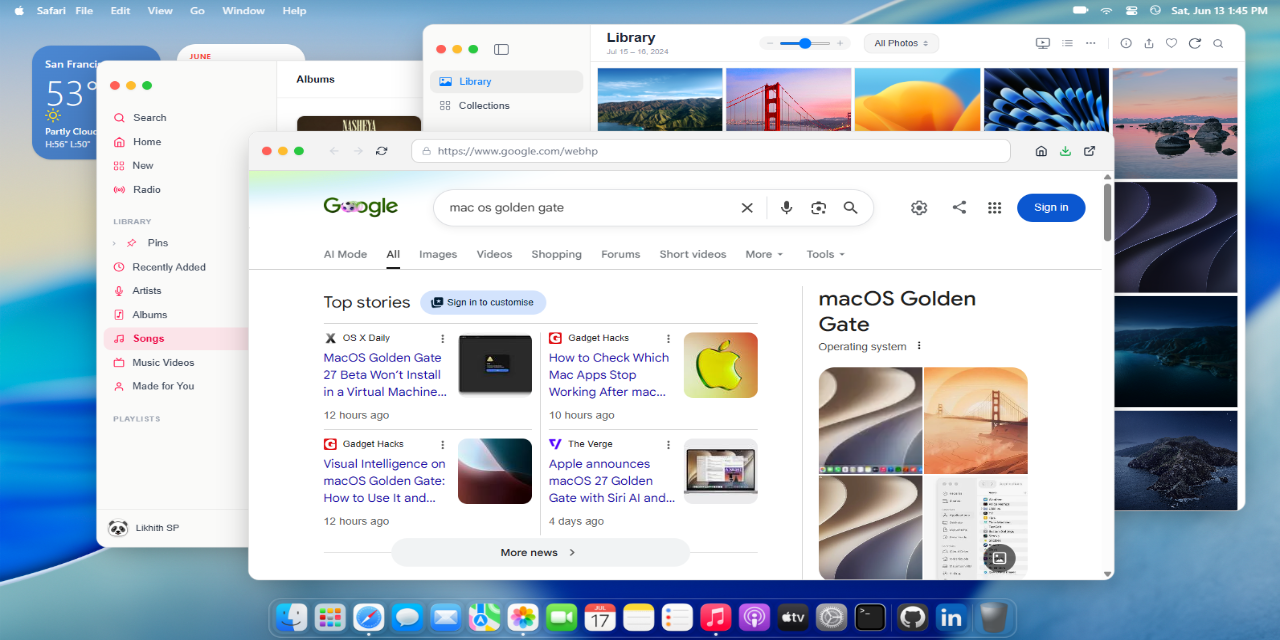Open browser downloads icon
This screenshot has height=640, width=1280.
tap(1065, 151)
